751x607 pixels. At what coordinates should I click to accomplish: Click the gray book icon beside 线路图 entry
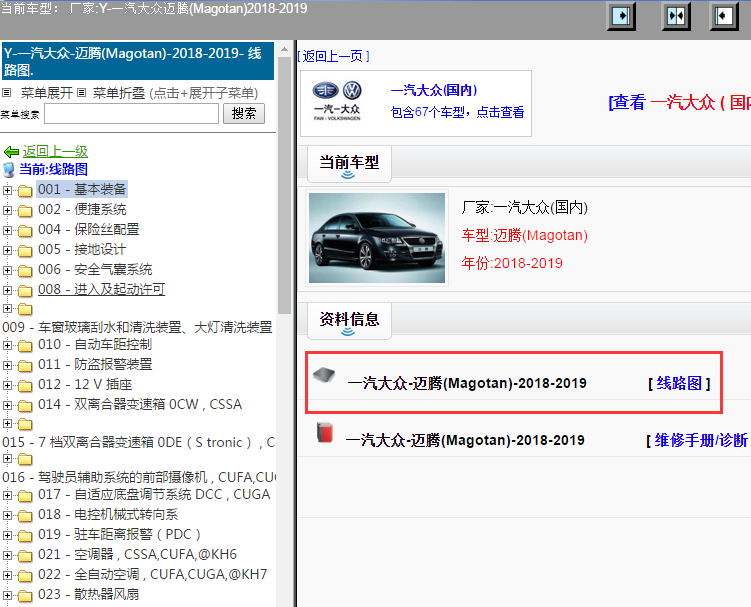tap(324, 375)
